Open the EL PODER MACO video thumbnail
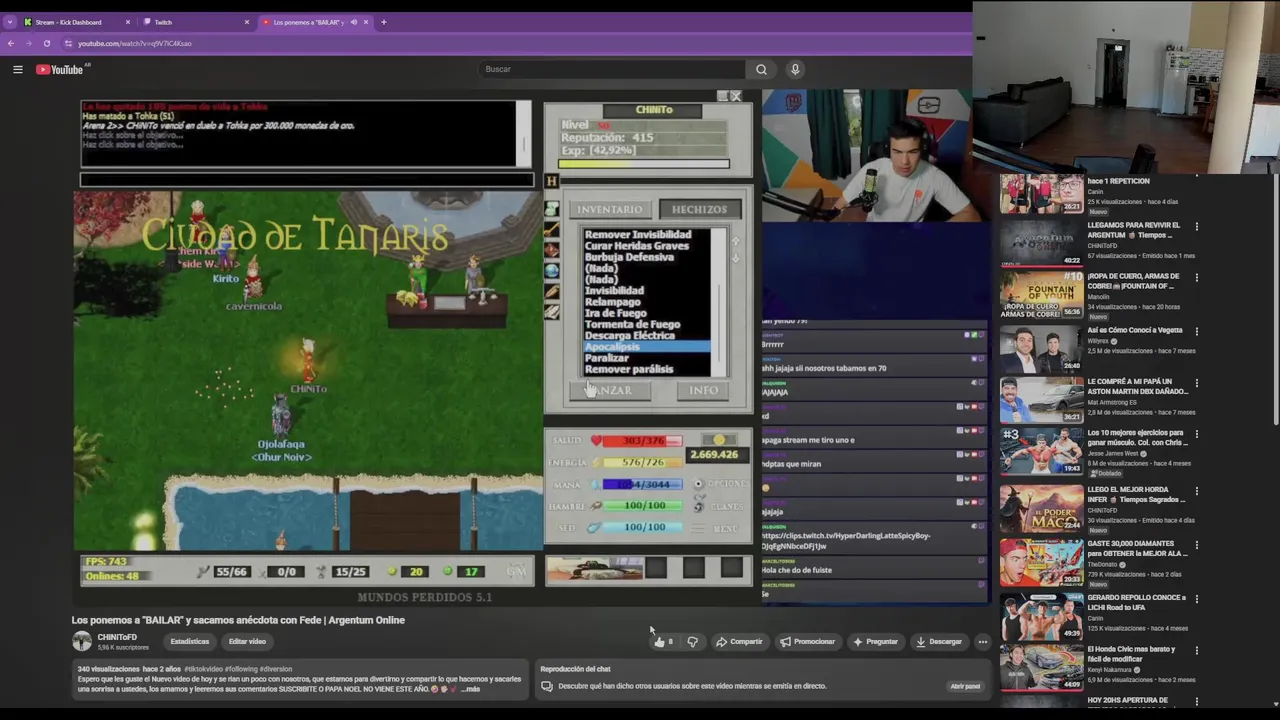Viewport: 1280px width, 720px height. pyautogui.click(x=1041, y=508)
